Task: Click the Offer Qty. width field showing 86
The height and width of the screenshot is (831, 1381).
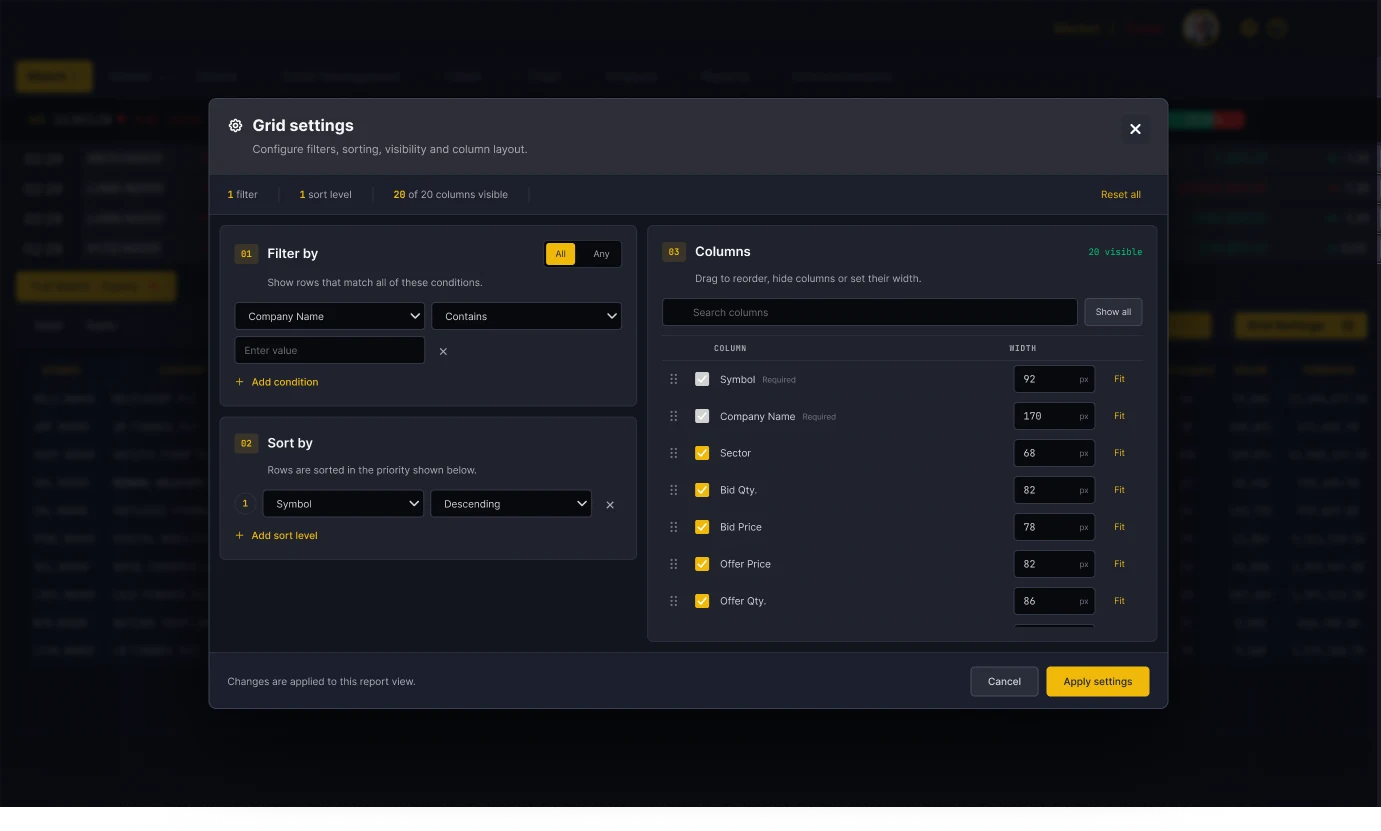Action: coord(1054,601)
